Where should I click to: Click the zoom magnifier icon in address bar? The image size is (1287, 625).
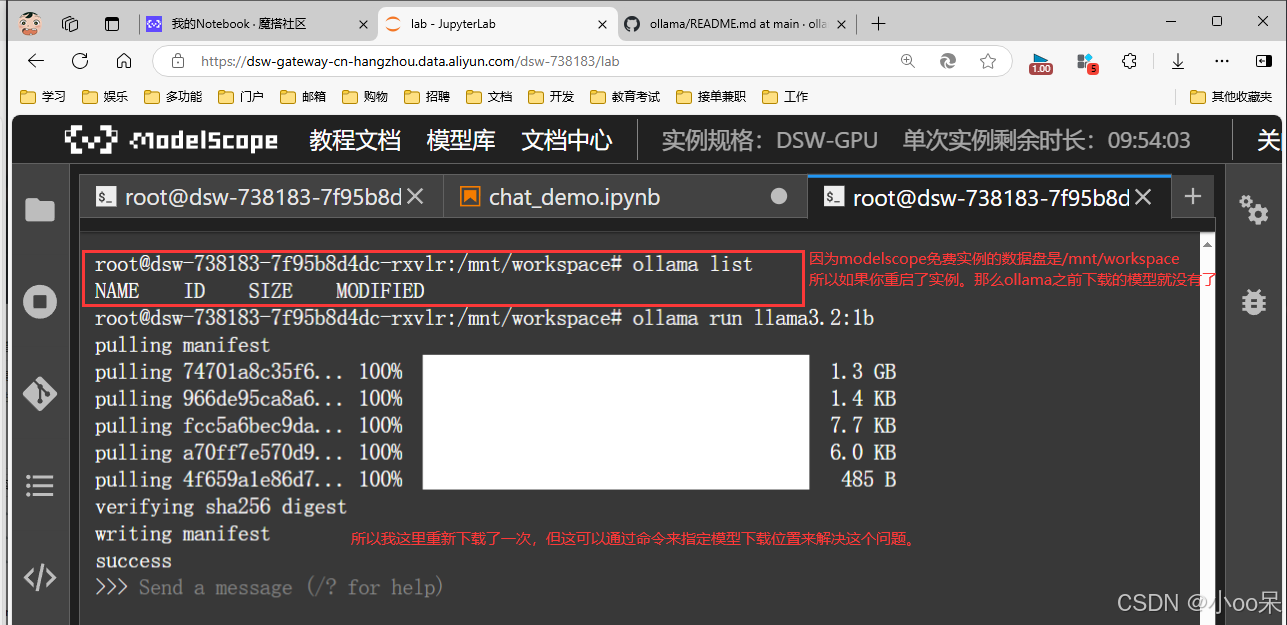coord(908,61)
